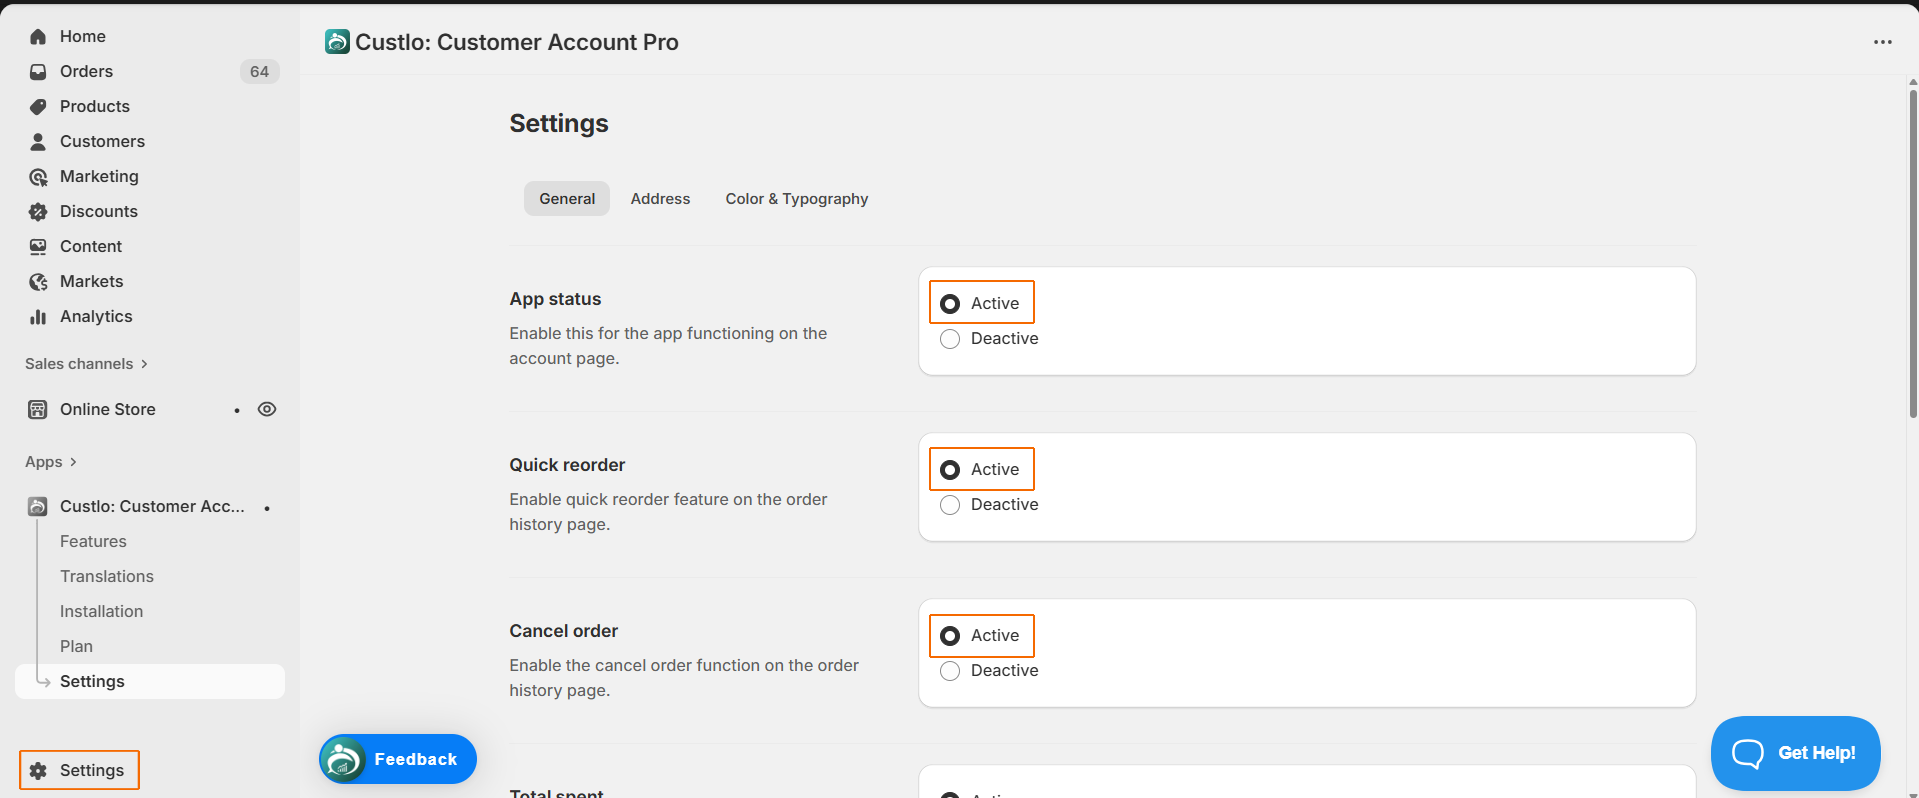The width and height of the screenshot is (1919, 798).
Task: Click the Discounts badge icon
Action: 38,212
